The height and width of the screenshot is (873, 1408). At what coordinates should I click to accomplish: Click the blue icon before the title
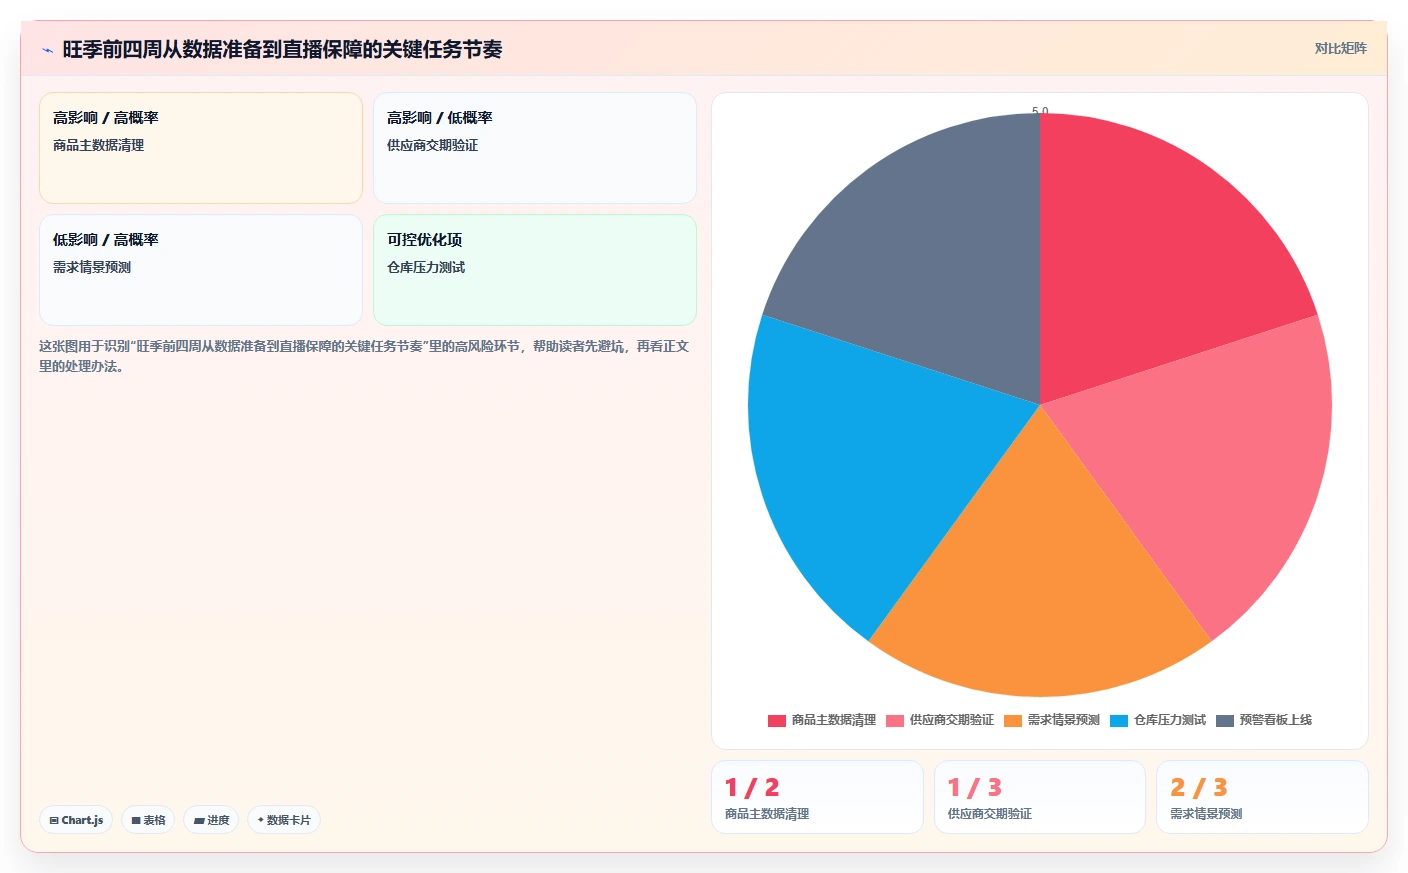click(x=47, y=50)
